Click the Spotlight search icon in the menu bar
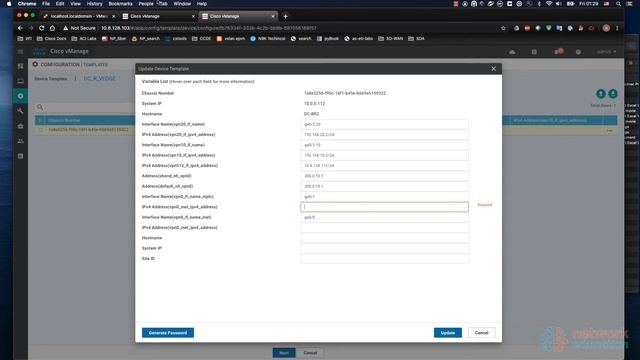Viewport: 640px width, 360px height. [619, 4]
